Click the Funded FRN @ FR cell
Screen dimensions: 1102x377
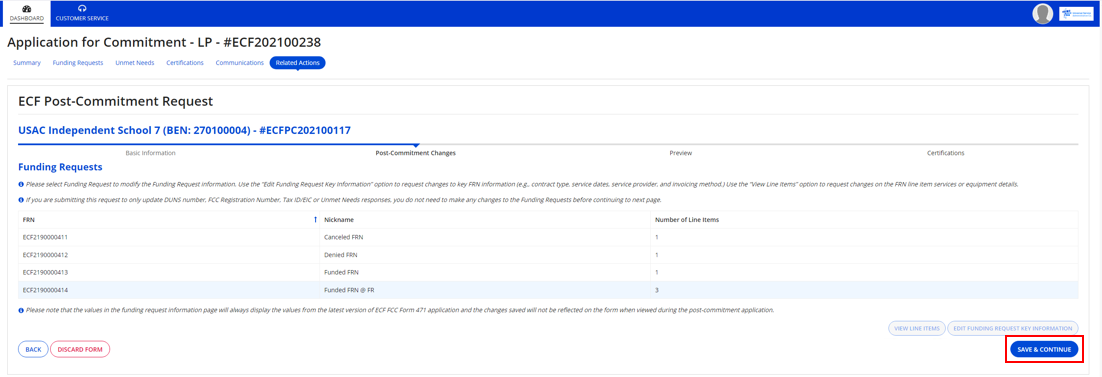[x=485, y=290]
